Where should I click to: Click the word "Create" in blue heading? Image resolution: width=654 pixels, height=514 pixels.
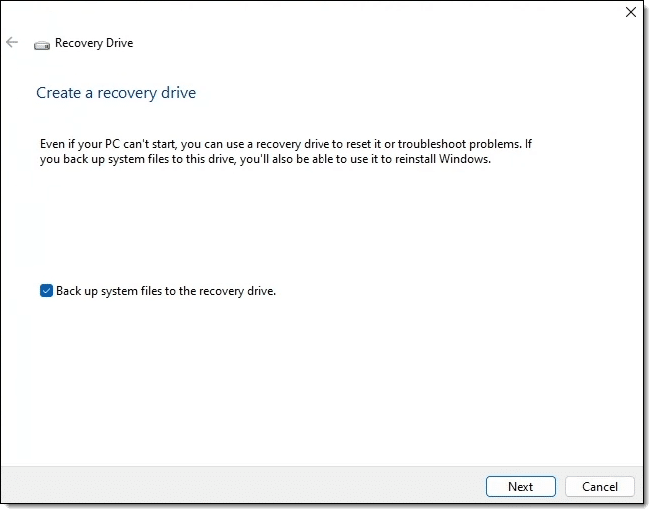click(x=58, y=93)
